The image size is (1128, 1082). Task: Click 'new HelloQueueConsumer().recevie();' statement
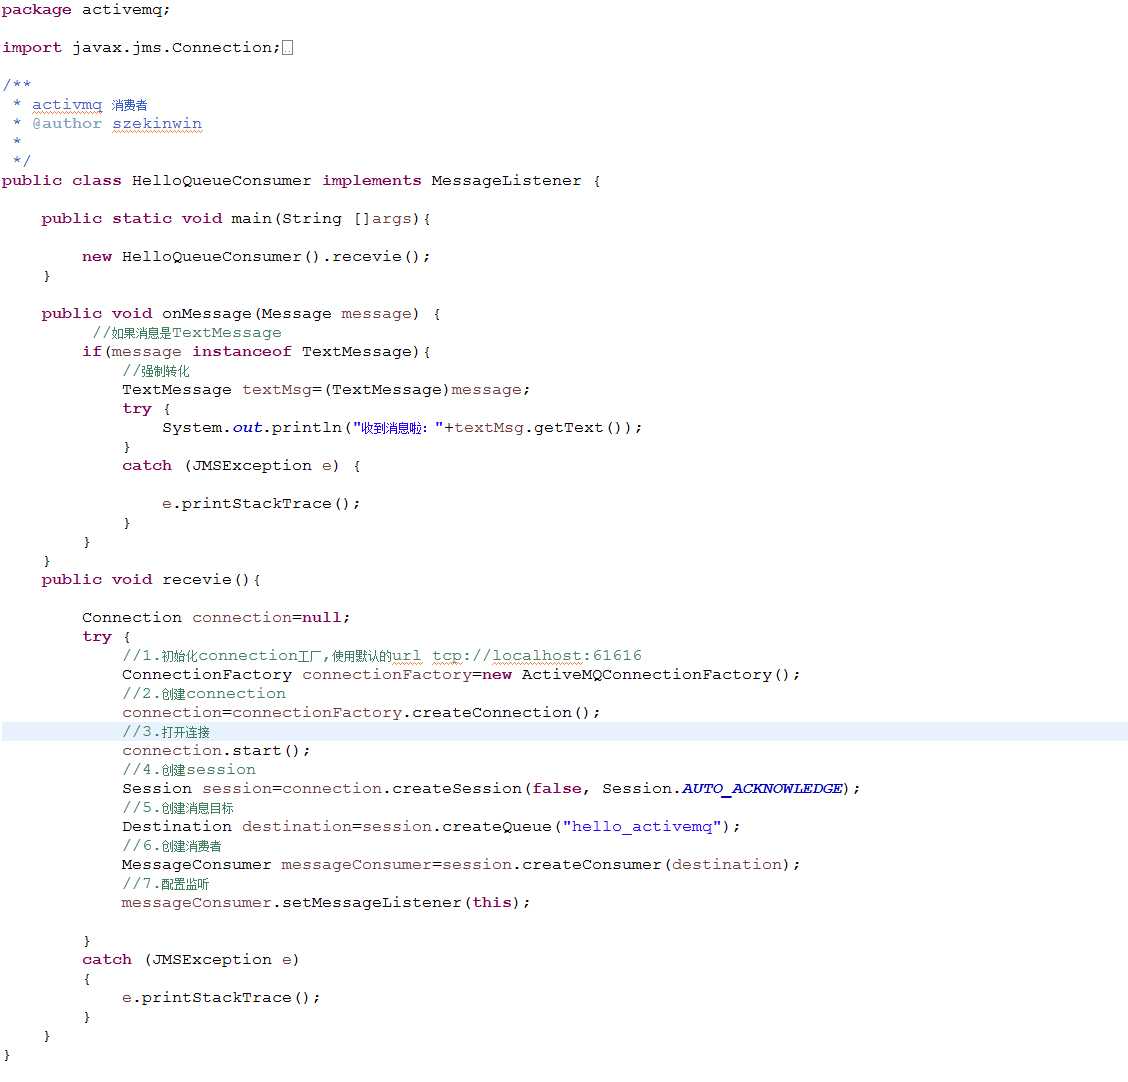(256, 257)
